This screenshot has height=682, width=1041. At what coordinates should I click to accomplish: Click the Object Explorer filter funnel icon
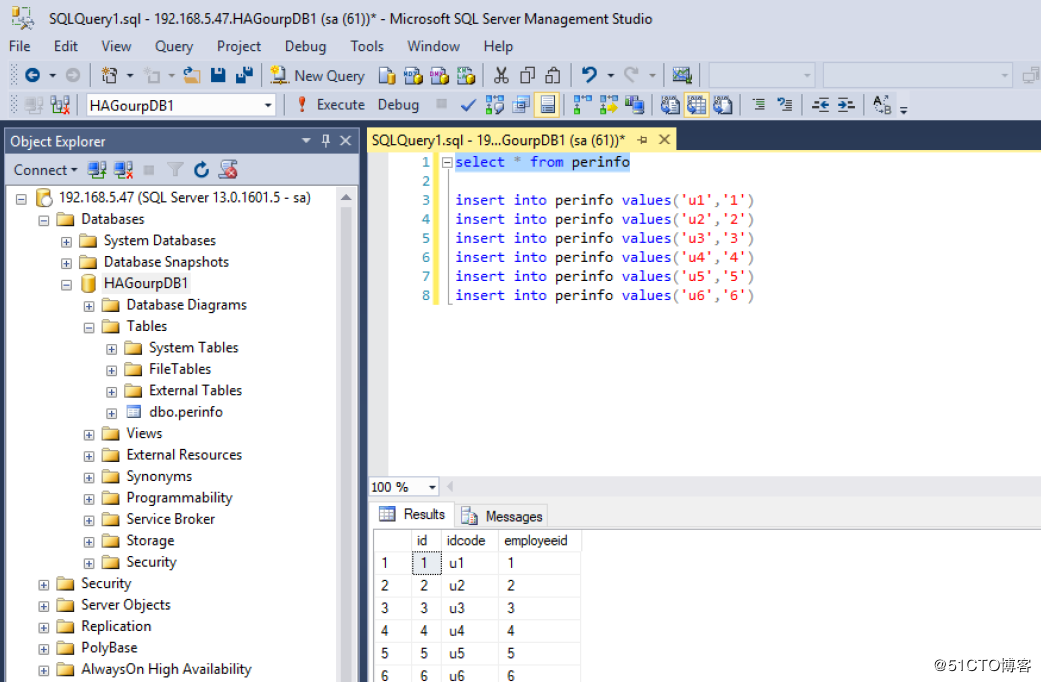[x=175, y=170]
